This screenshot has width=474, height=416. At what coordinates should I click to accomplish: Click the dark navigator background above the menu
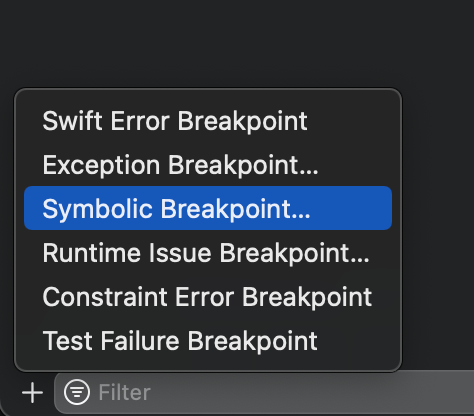click(237, 43)
